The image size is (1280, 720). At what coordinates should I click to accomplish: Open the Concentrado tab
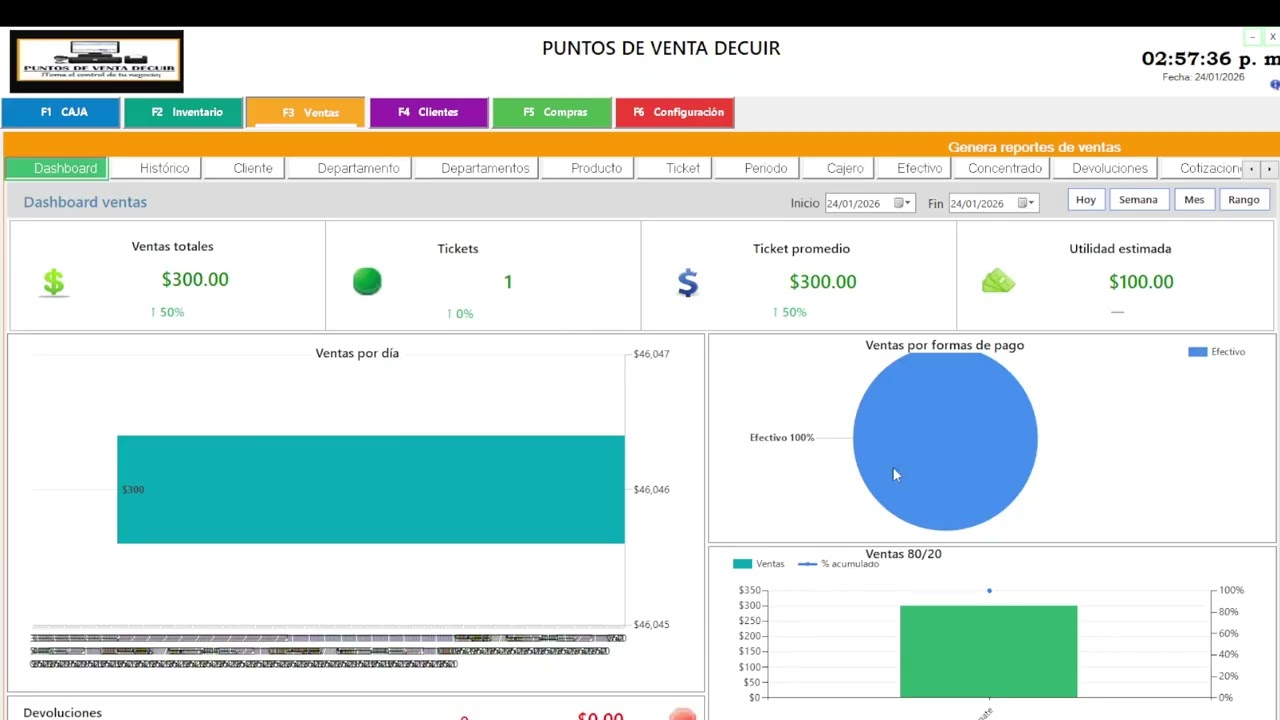tap(1000, 168)
